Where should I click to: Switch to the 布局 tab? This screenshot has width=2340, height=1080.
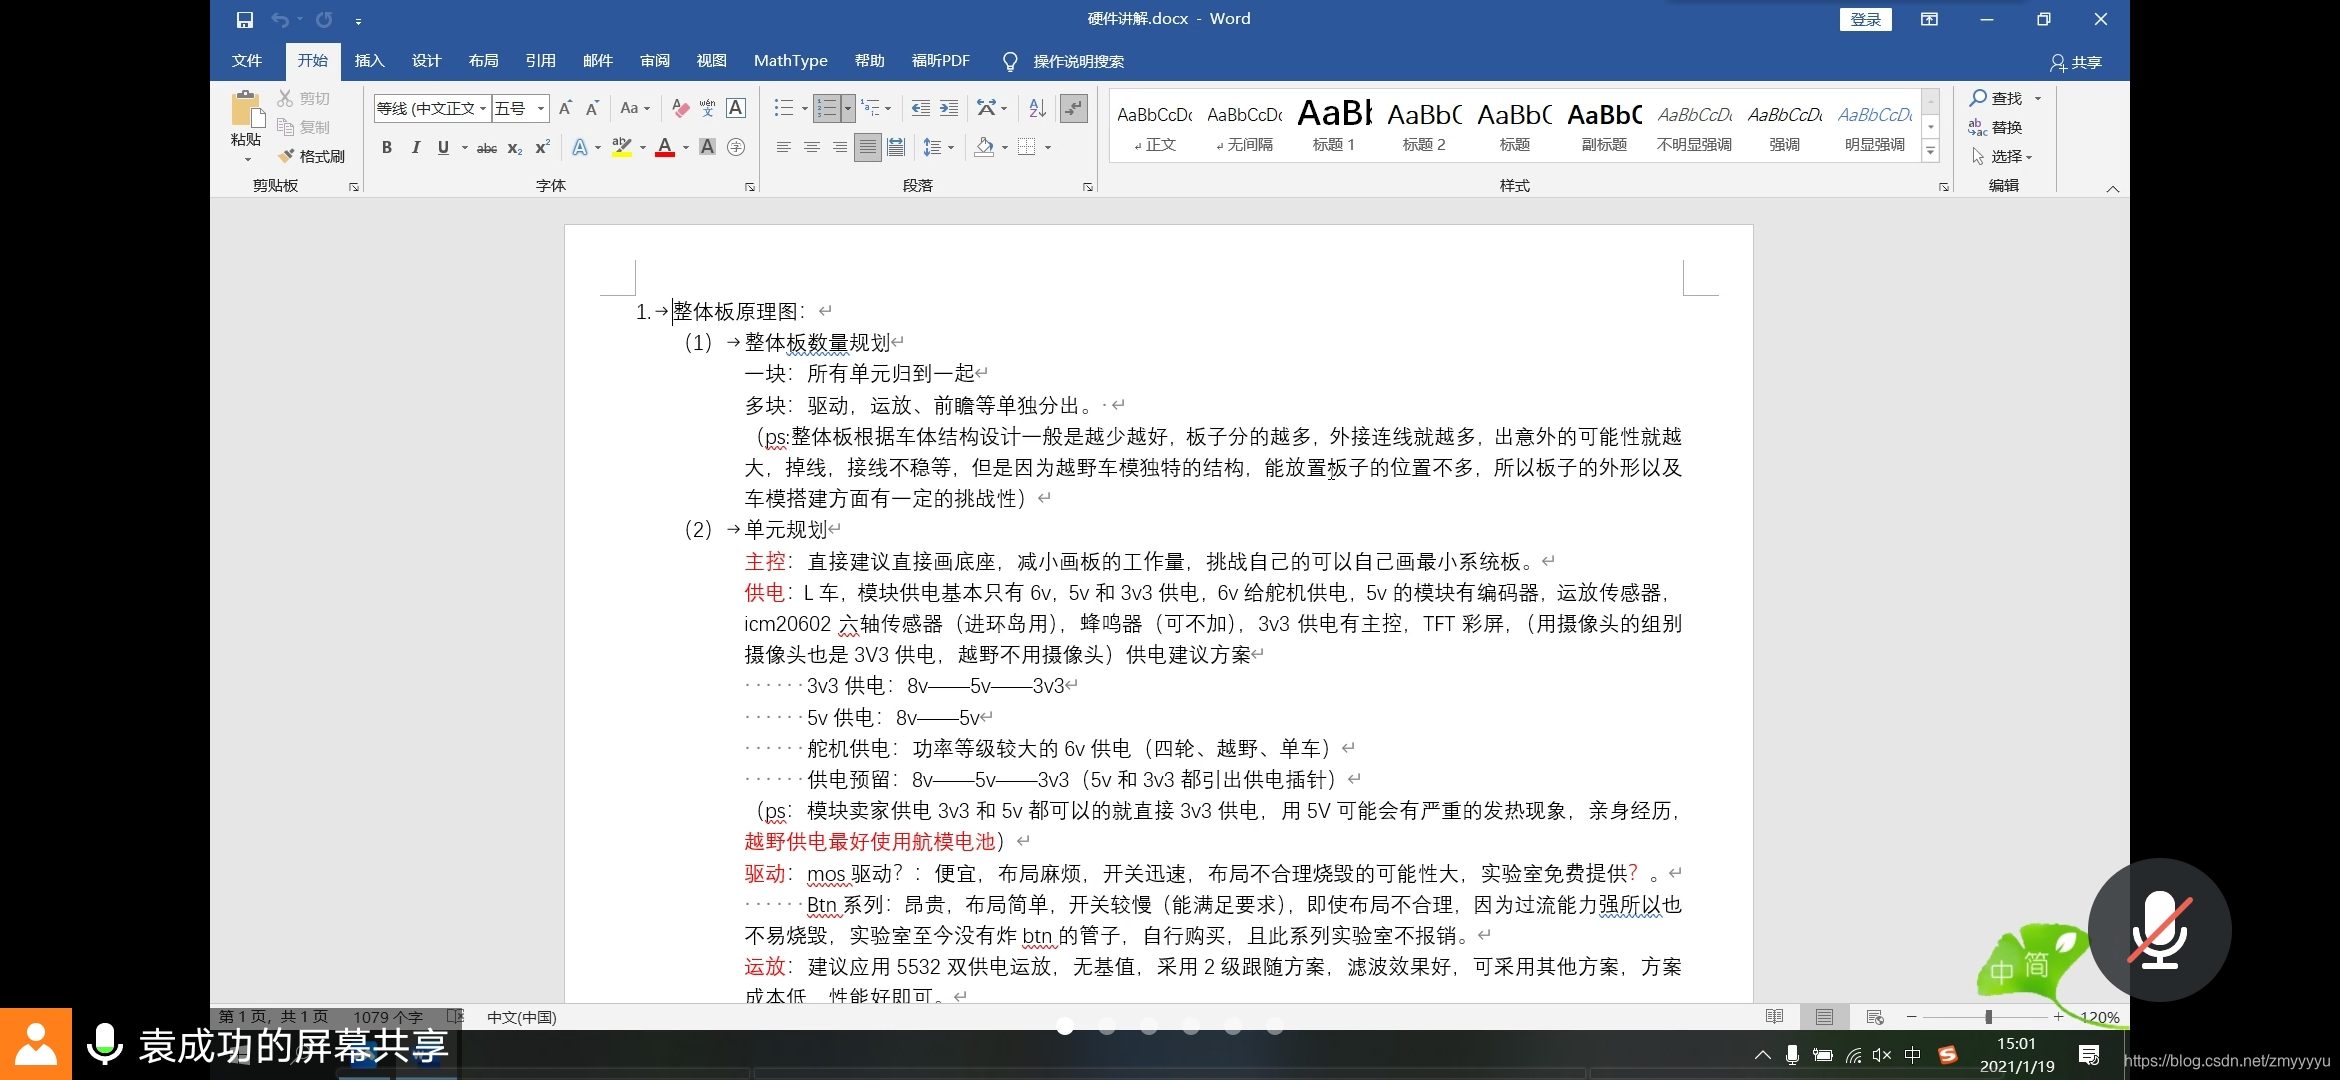click(x=483, y=61)
